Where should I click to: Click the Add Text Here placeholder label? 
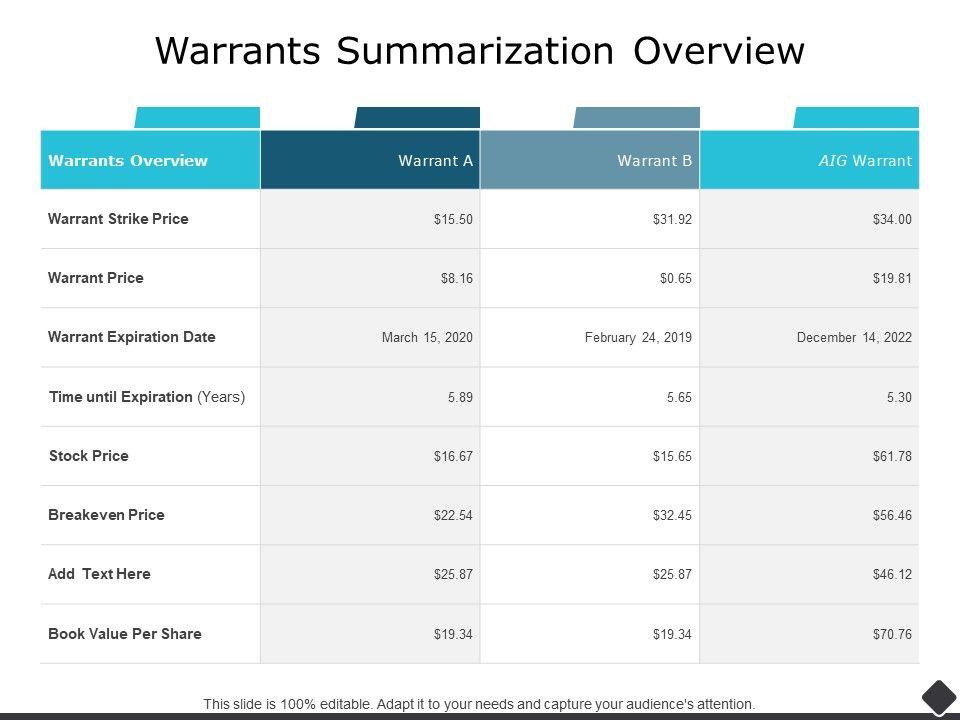(x=99, y=574)
